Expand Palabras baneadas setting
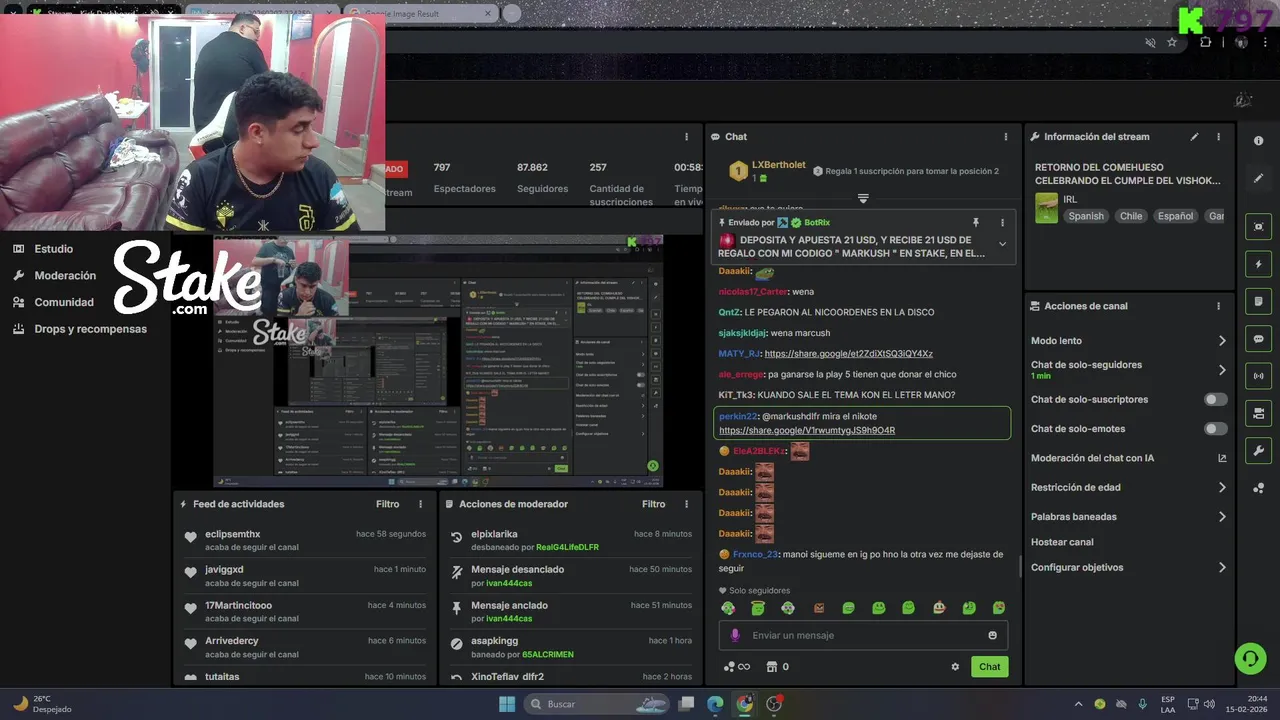The width and height of the screenshot is (1280, 720). coord(1222,517)
